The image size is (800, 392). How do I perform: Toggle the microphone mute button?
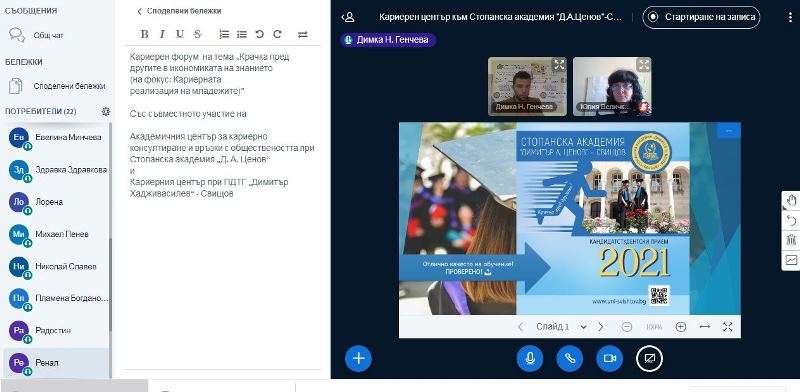530,358
